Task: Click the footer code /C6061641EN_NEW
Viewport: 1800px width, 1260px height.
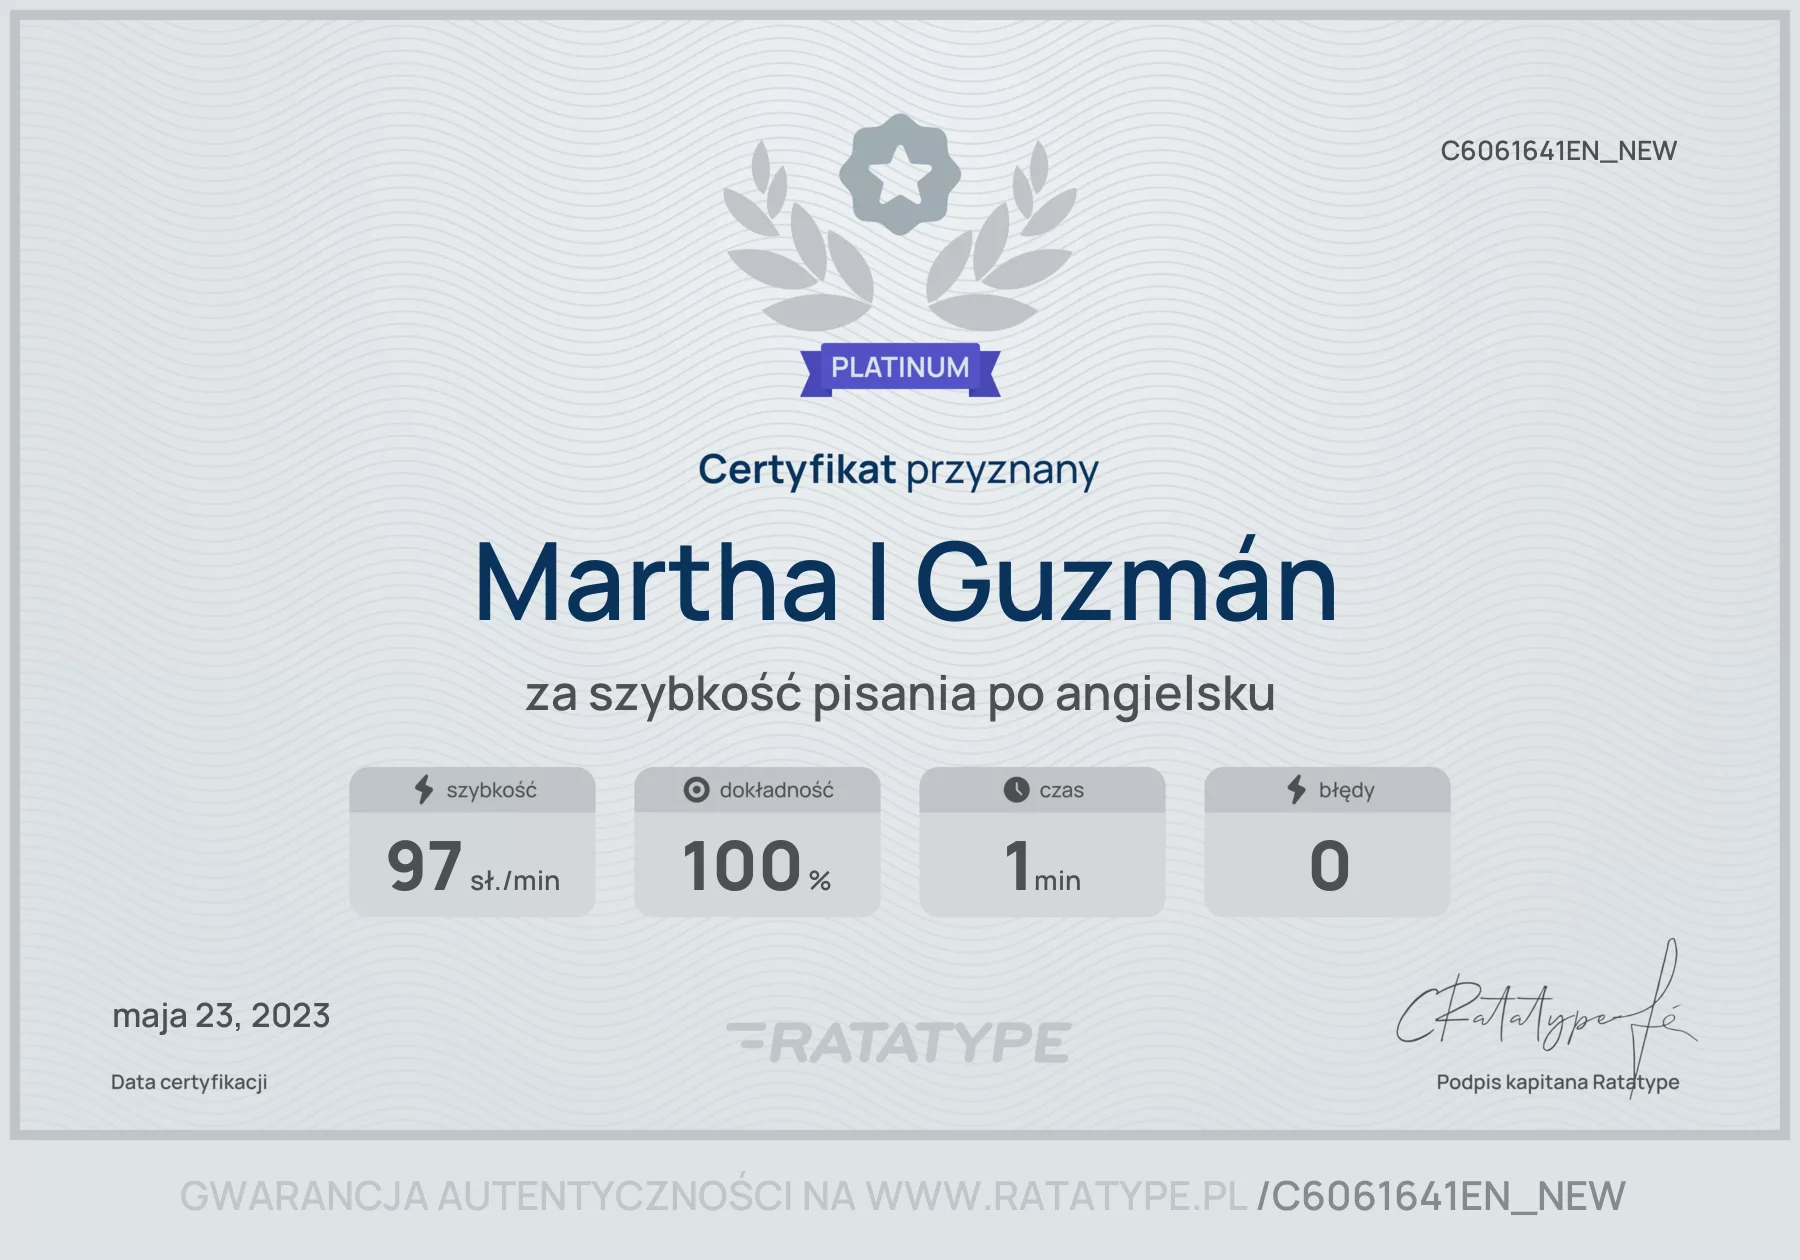Action: coord(1441,1197)
